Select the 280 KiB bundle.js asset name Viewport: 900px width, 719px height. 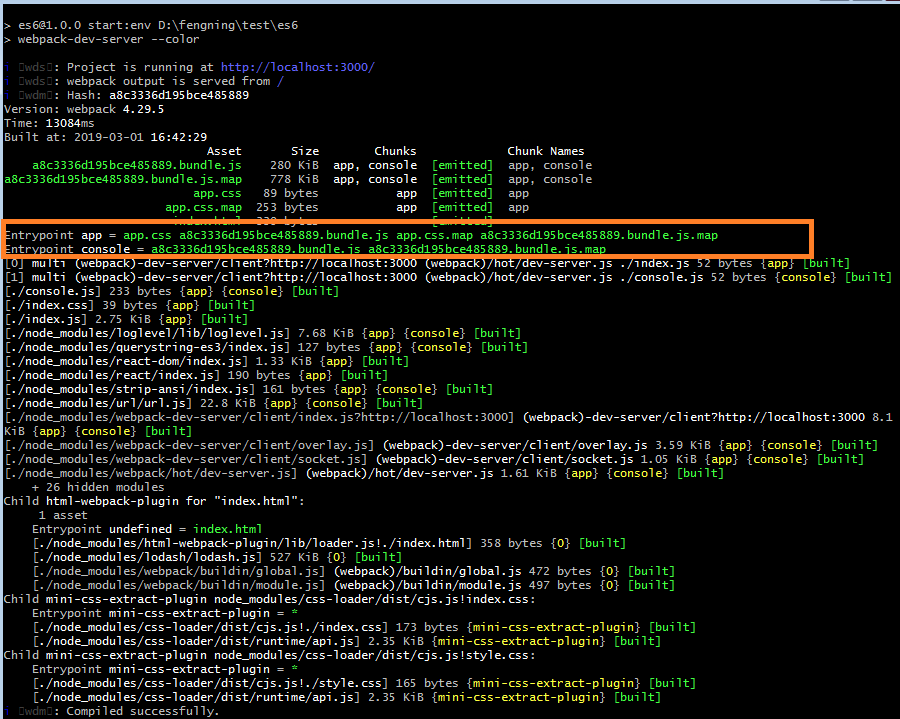pyautogui.click(x=137, y=165)
